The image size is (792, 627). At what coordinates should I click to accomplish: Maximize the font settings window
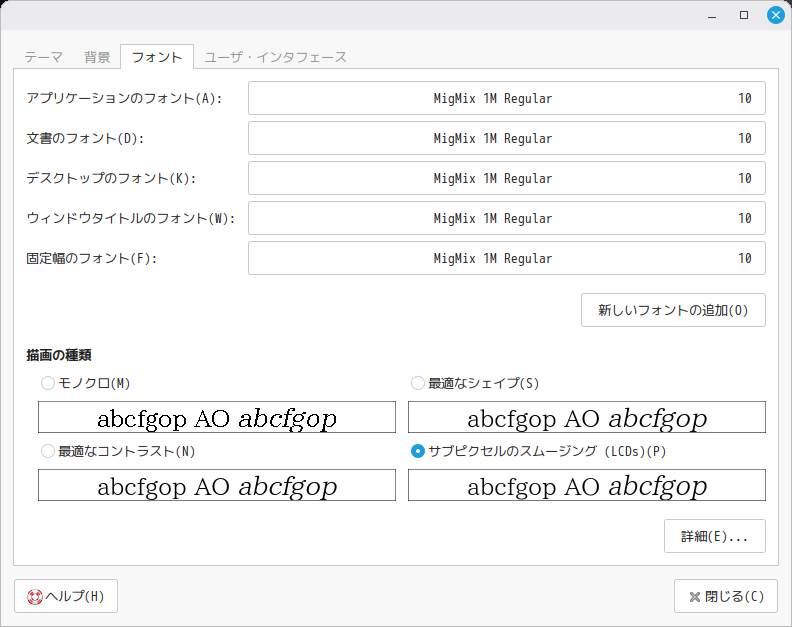[744, 15]
